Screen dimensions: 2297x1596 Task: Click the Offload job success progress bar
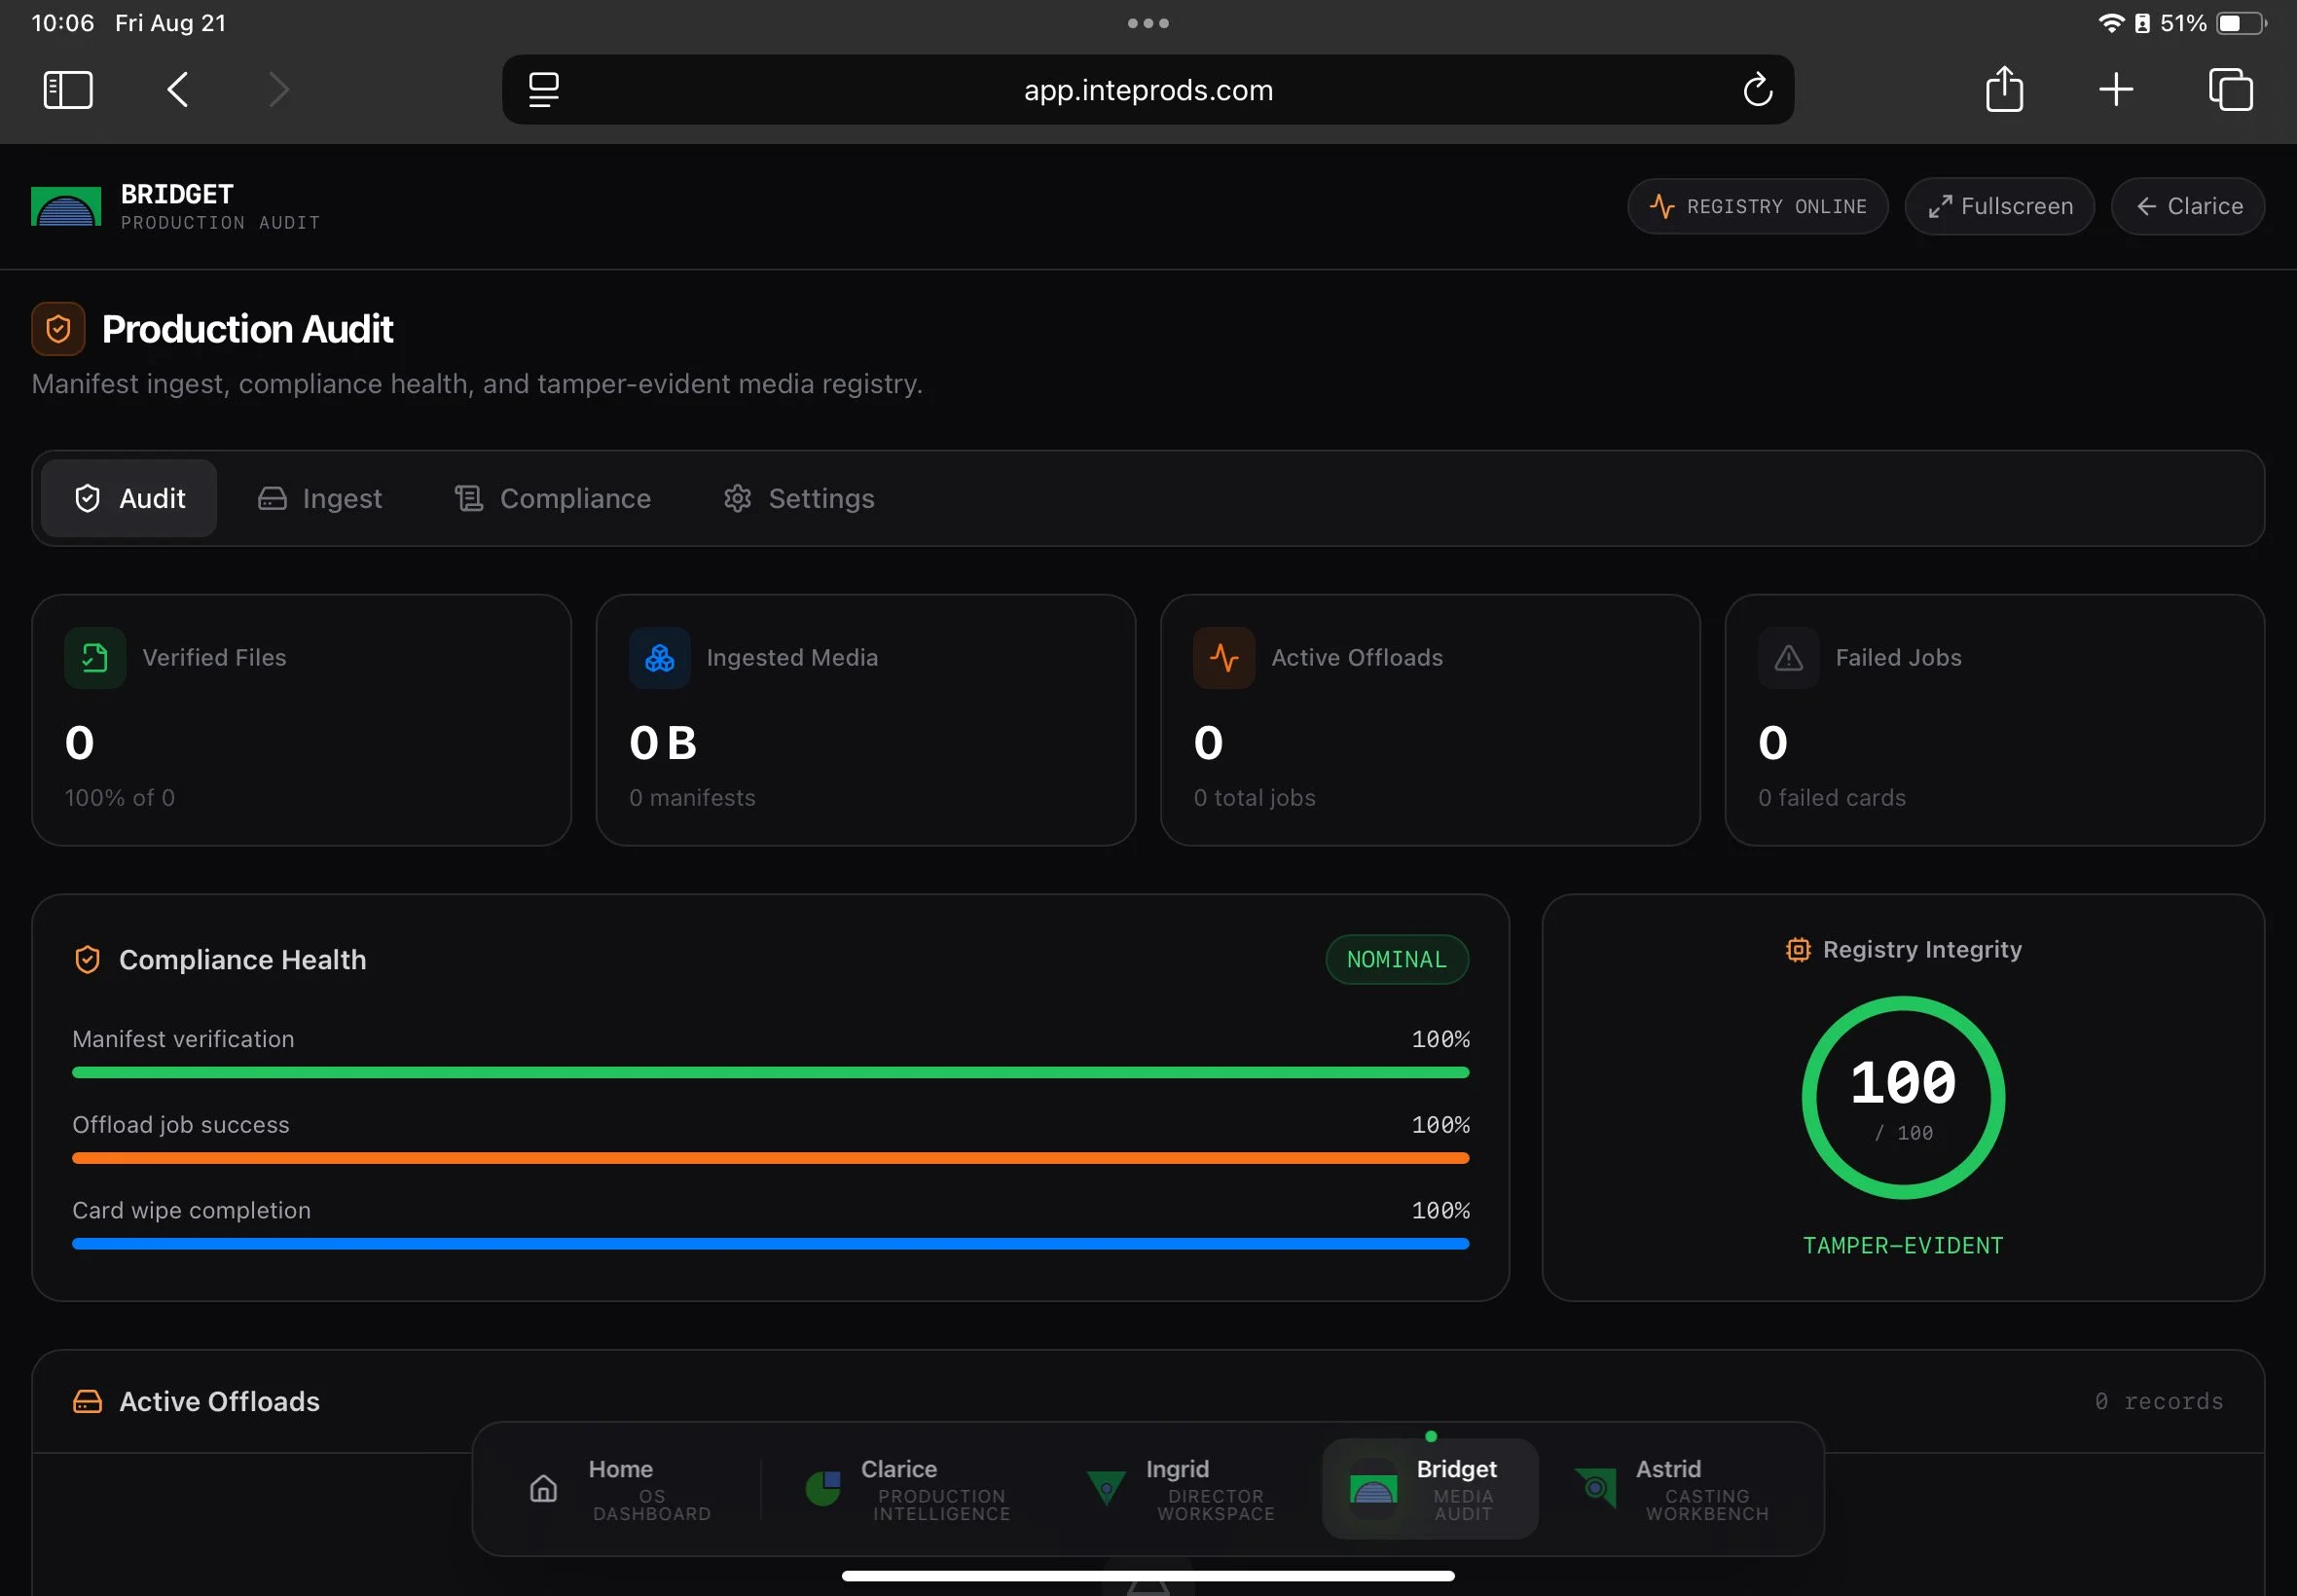(x=770, y=1158)
